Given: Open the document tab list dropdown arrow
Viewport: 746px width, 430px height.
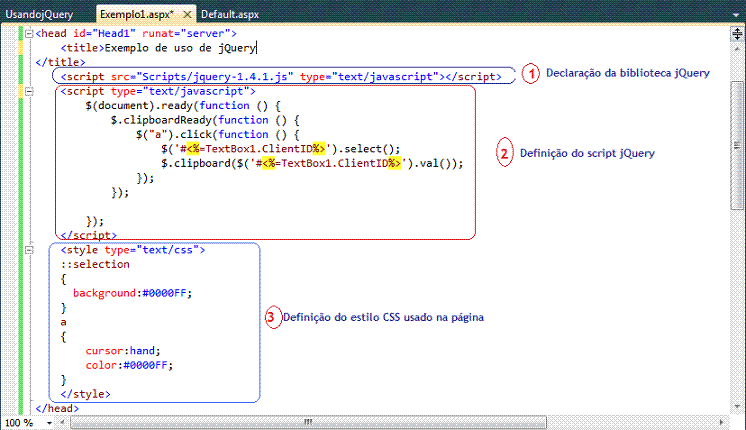Looking at the screenshot, I should (737, 15).
